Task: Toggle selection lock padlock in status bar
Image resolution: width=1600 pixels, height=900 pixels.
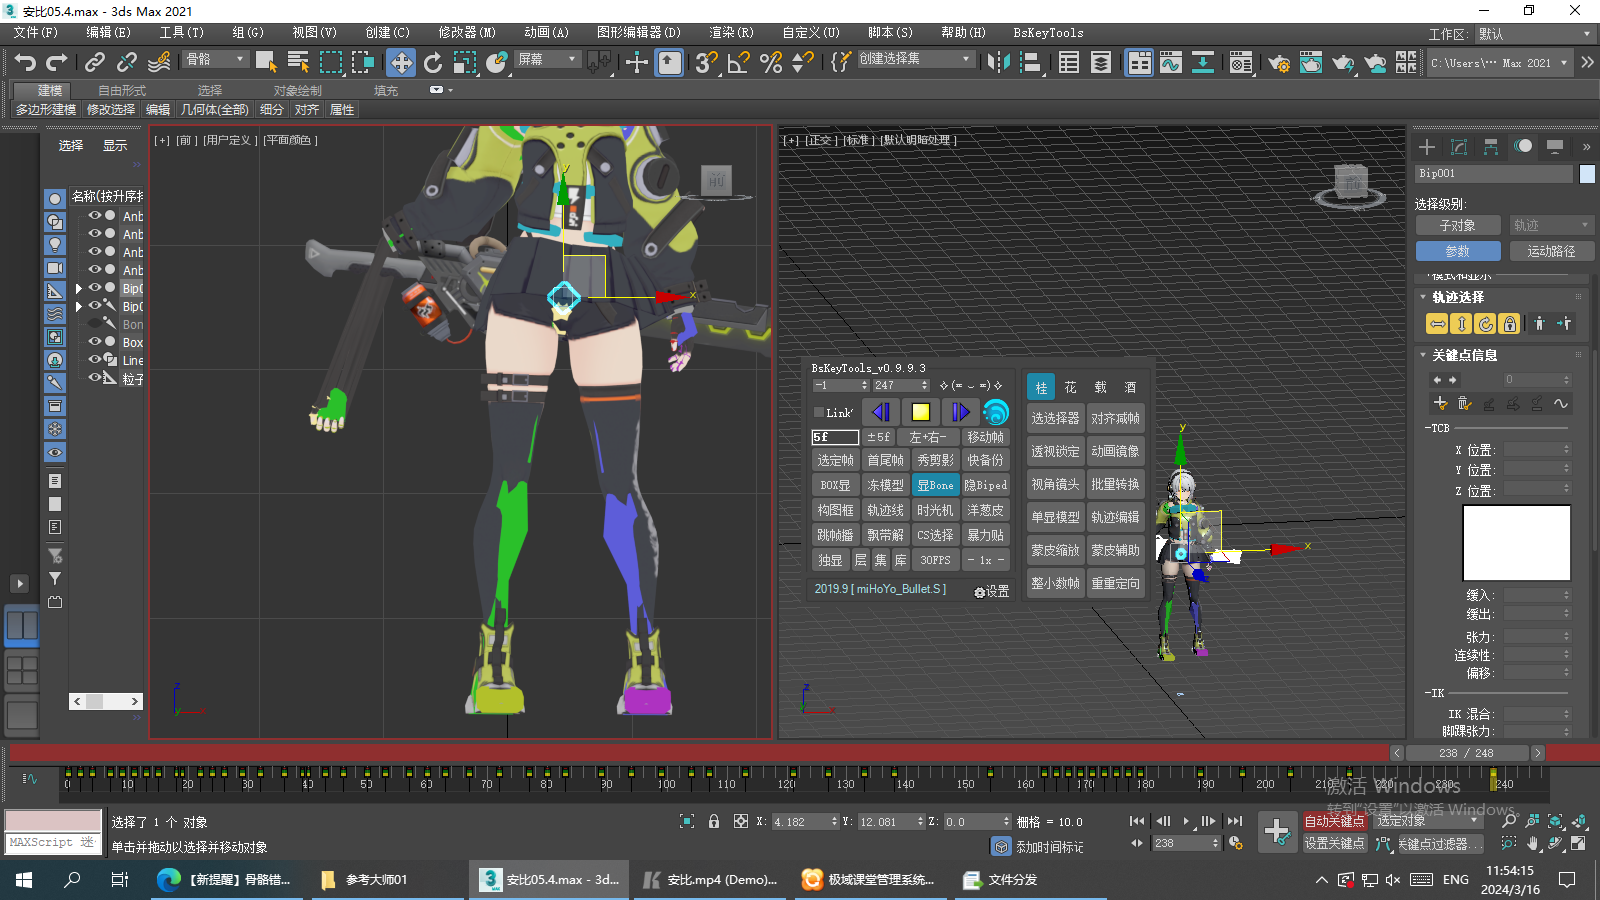Action: [714, 821]
